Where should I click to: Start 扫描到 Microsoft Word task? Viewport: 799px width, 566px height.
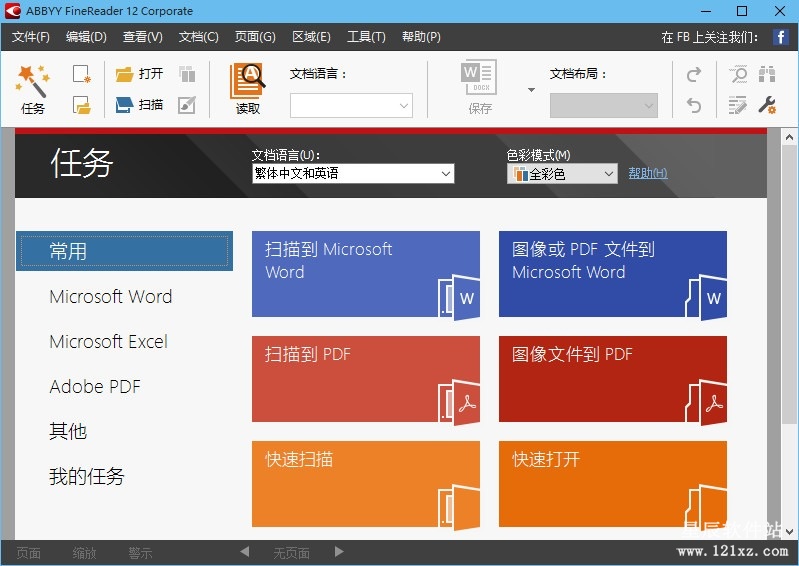[x=366, y=274]
